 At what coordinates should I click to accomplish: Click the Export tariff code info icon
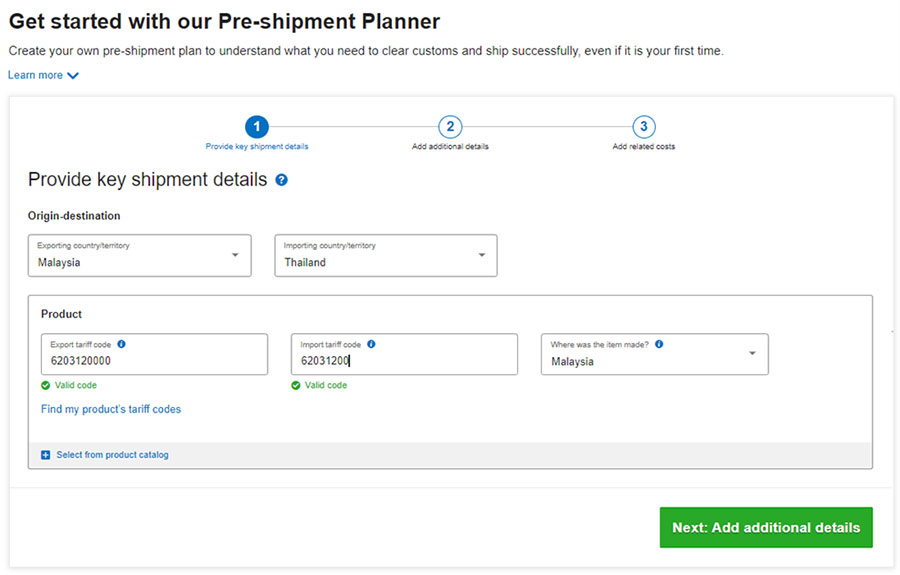tap(121, 344)
